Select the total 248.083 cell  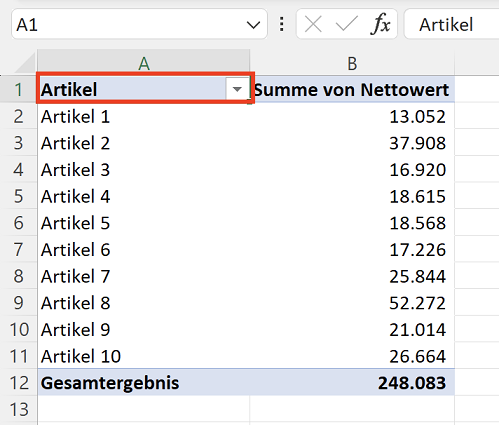(x=352, y=382)
